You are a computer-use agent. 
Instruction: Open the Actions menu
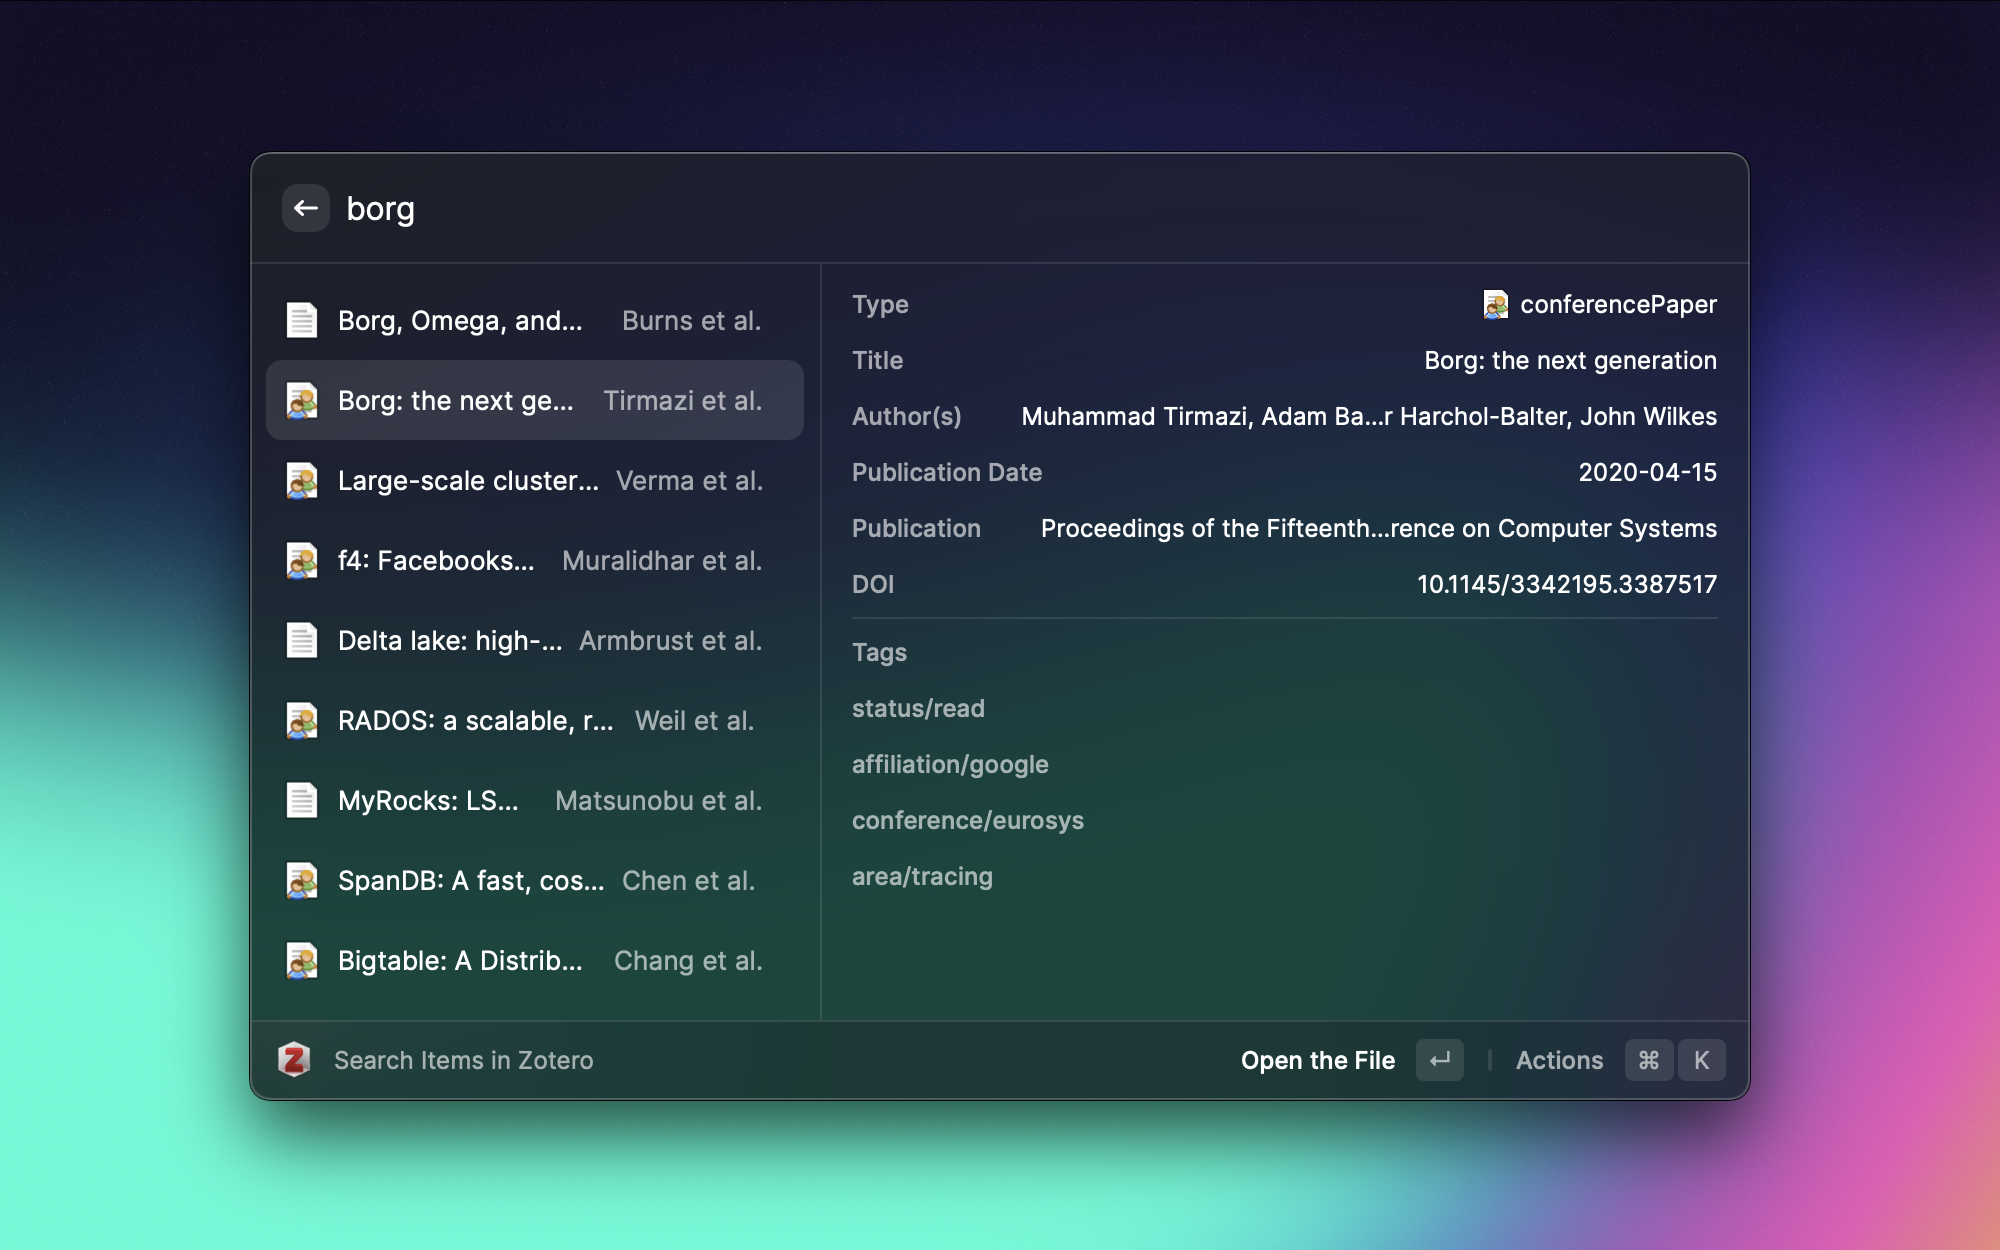pos(1559,1060)
